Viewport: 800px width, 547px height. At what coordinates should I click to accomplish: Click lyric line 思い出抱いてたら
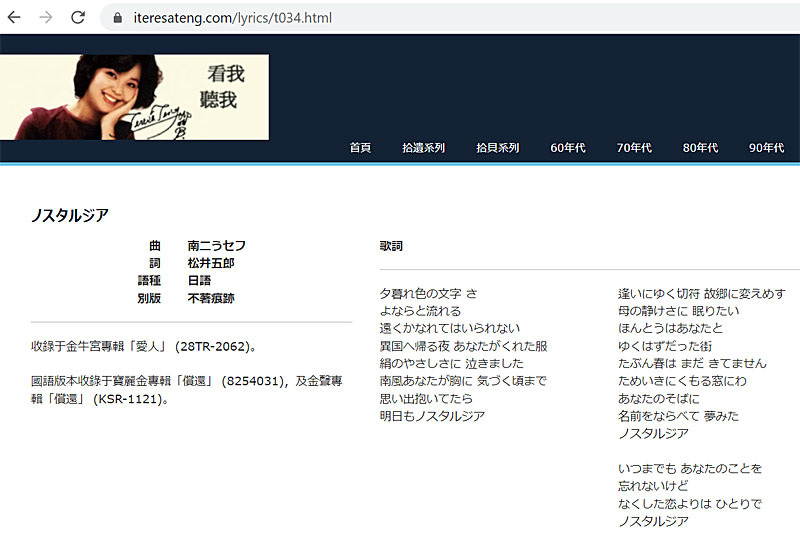click(x=426, y=398)
